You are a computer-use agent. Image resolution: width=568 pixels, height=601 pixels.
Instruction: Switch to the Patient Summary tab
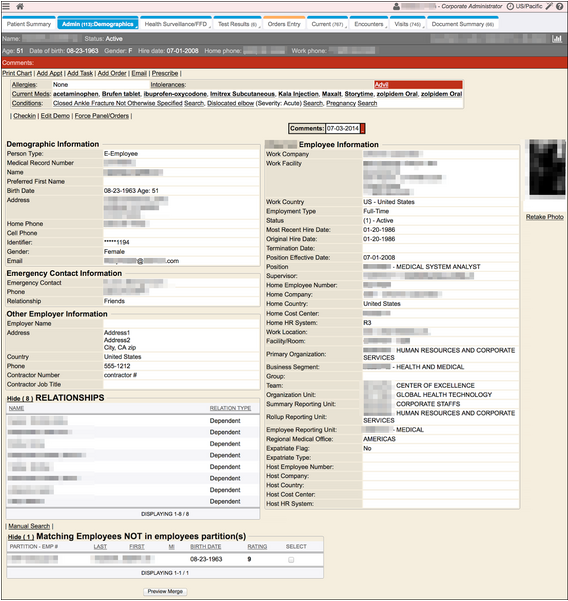click(x=29, y=24)
